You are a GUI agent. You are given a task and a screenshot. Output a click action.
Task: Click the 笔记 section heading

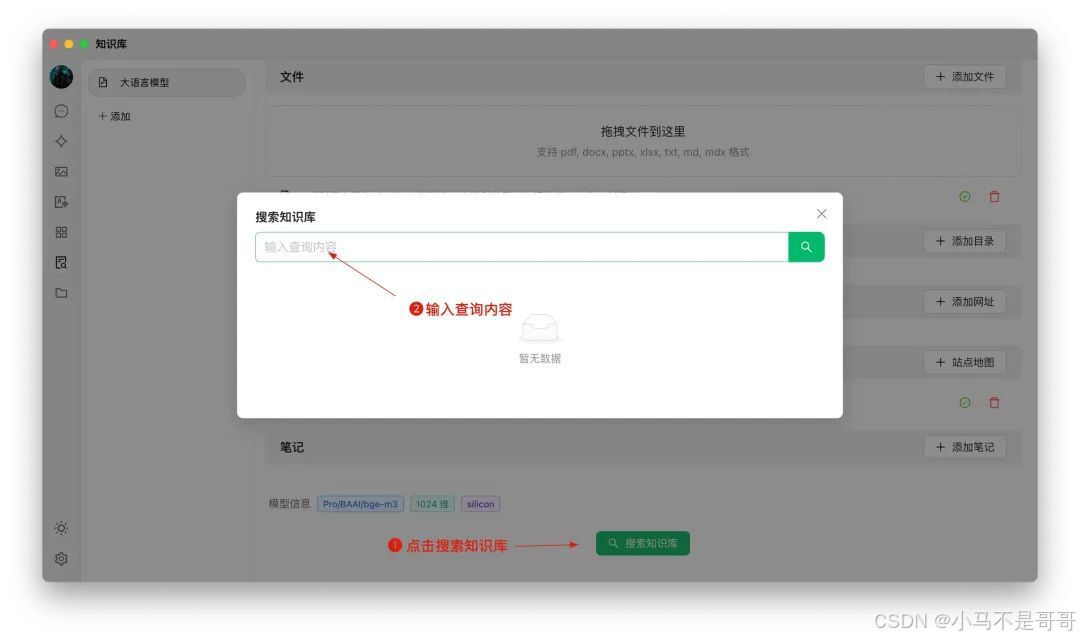pos(291,447)
